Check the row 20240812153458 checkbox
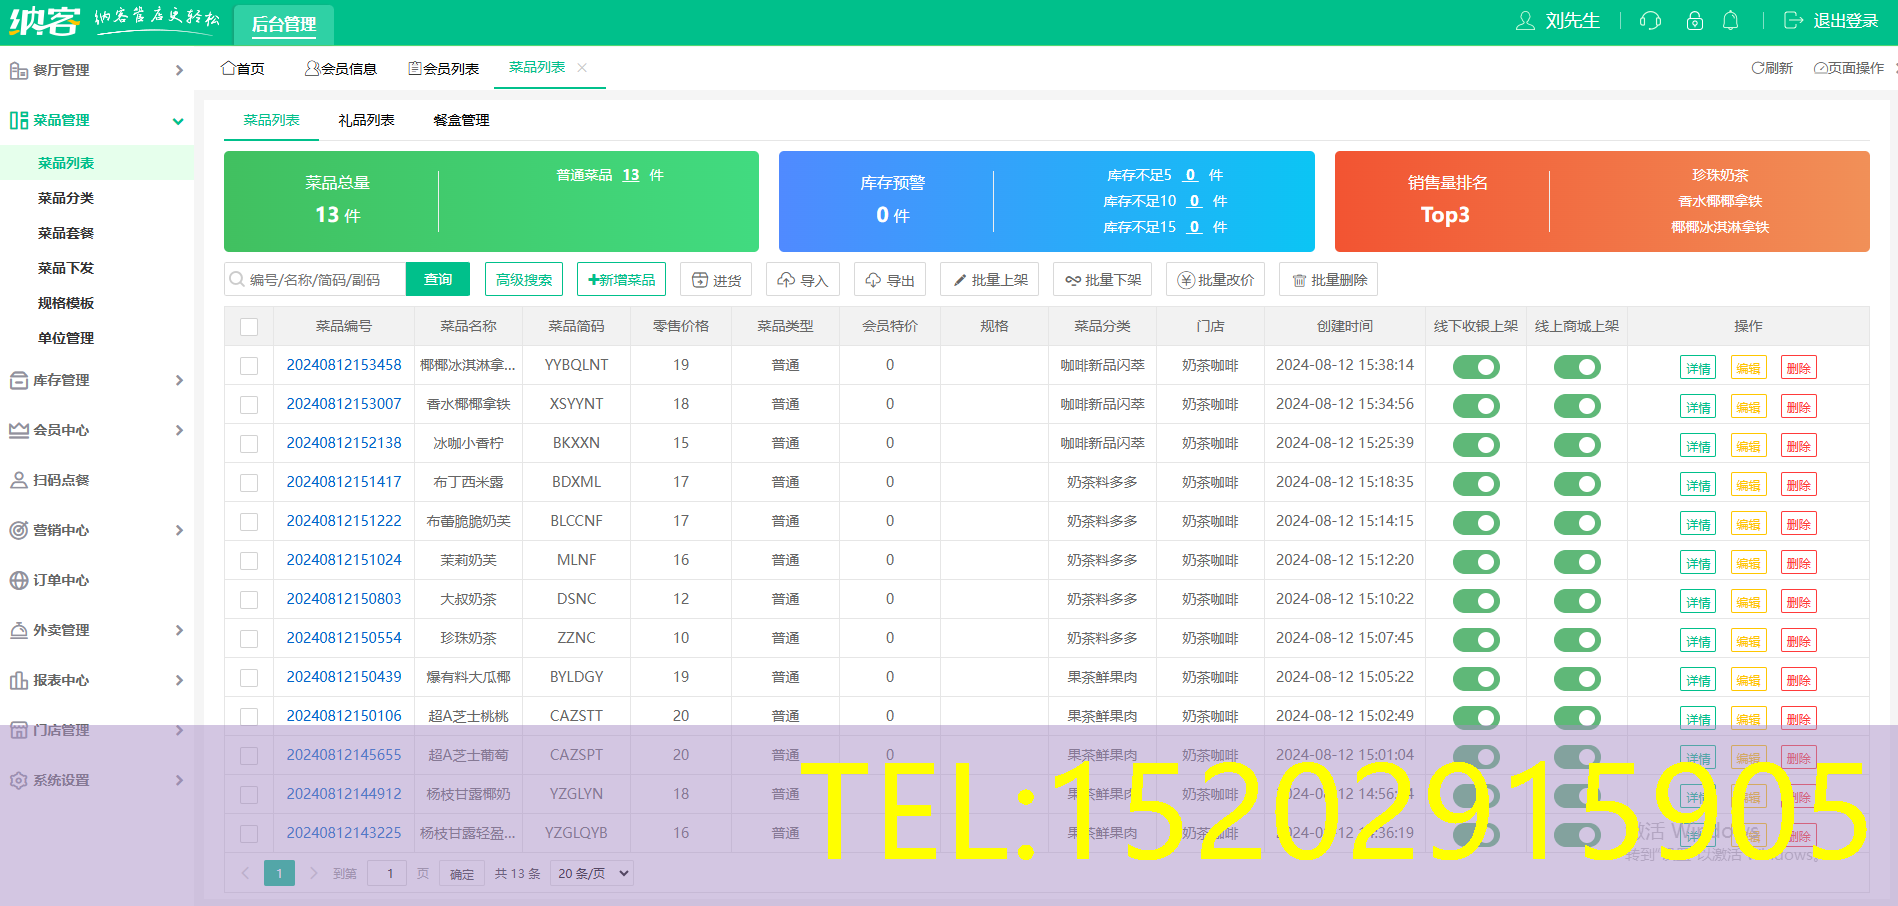 [x=249, y=366]
